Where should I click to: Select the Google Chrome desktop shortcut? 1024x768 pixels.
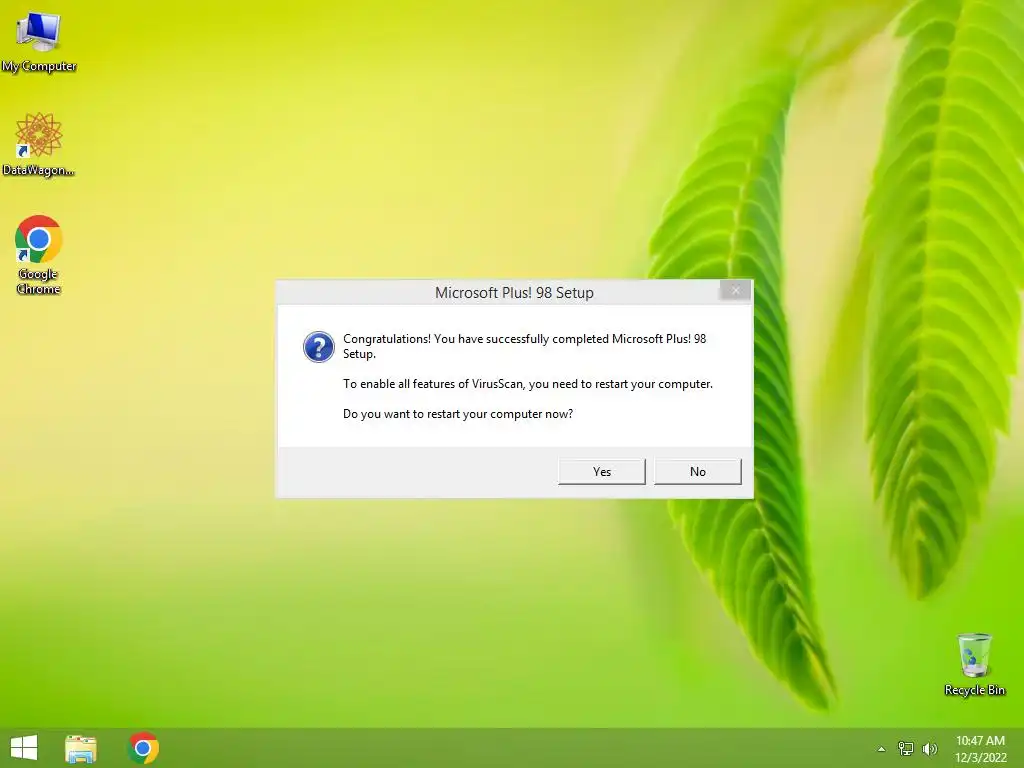[39, 255]
